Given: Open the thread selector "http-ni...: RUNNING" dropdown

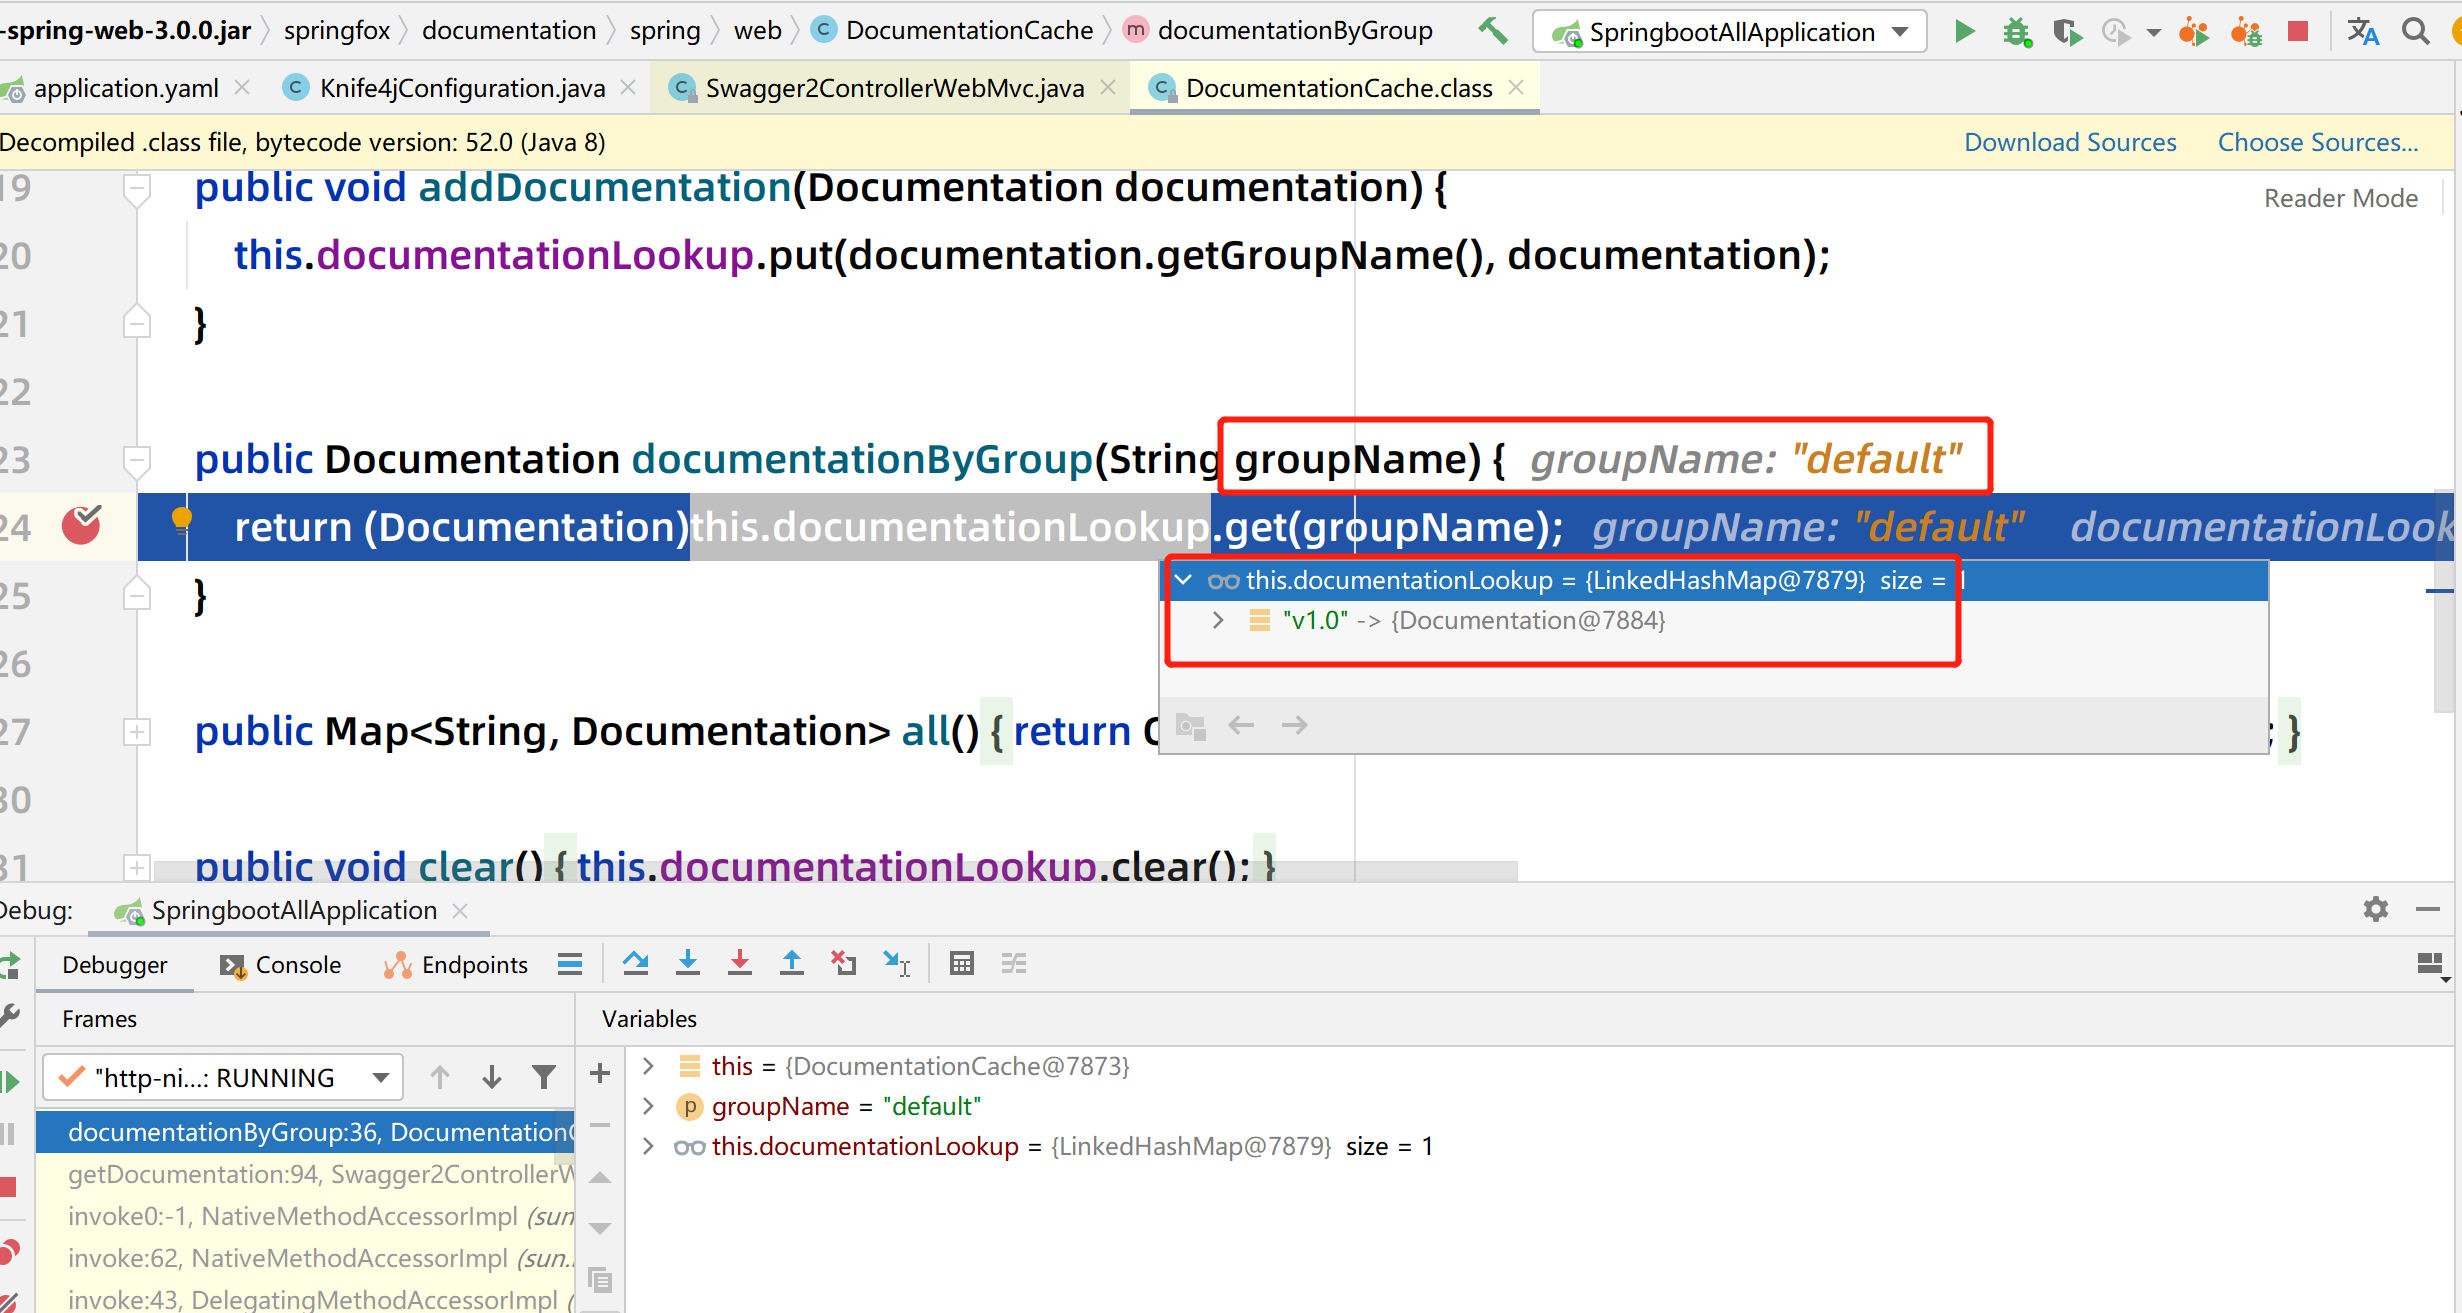Looking at the screenshot, I should point(223,1078).
